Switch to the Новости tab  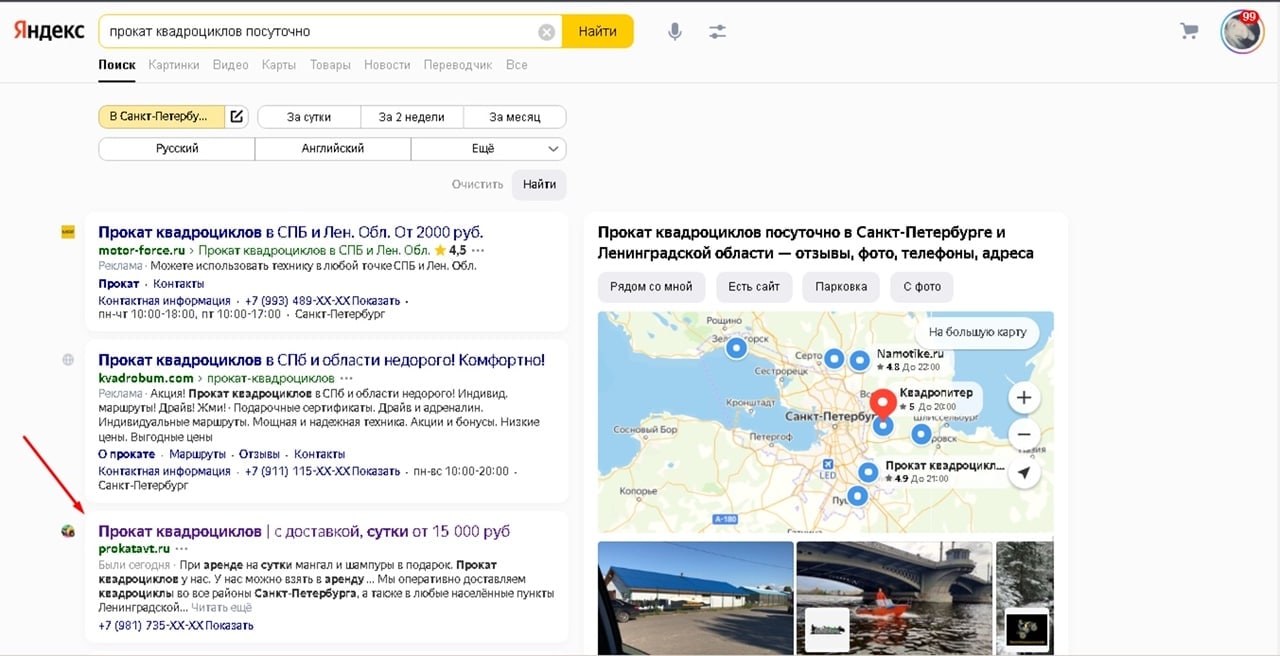tap(387, 65)
